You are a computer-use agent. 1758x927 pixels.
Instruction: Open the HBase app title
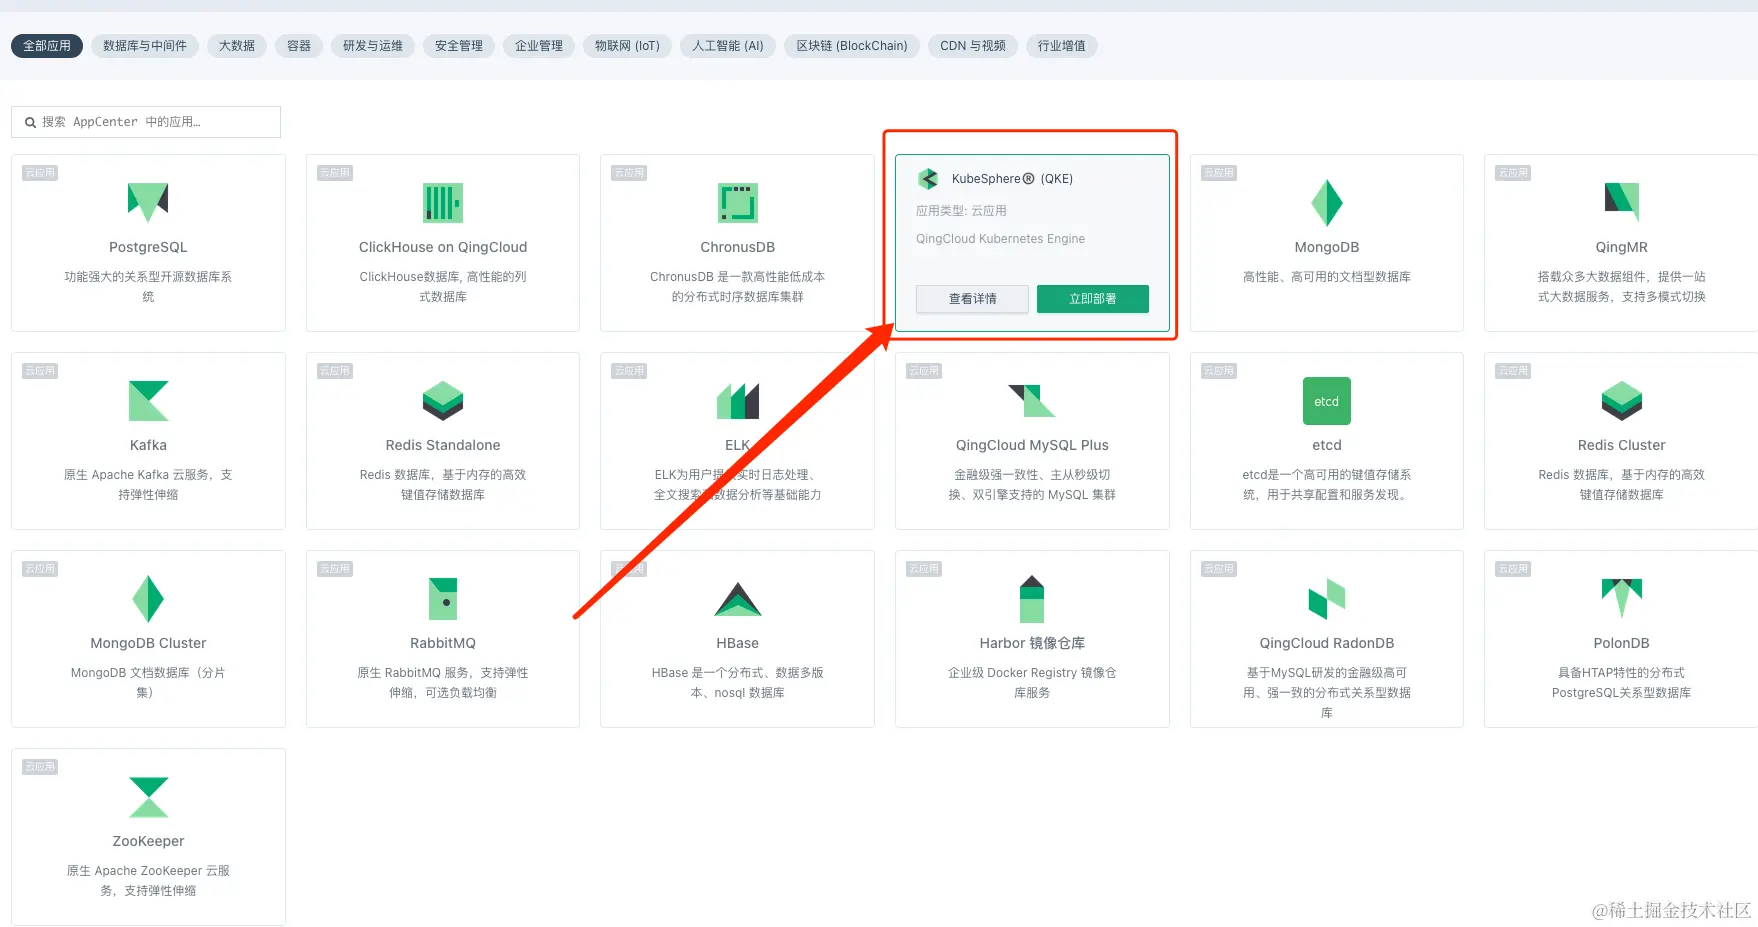click(738, 643)
